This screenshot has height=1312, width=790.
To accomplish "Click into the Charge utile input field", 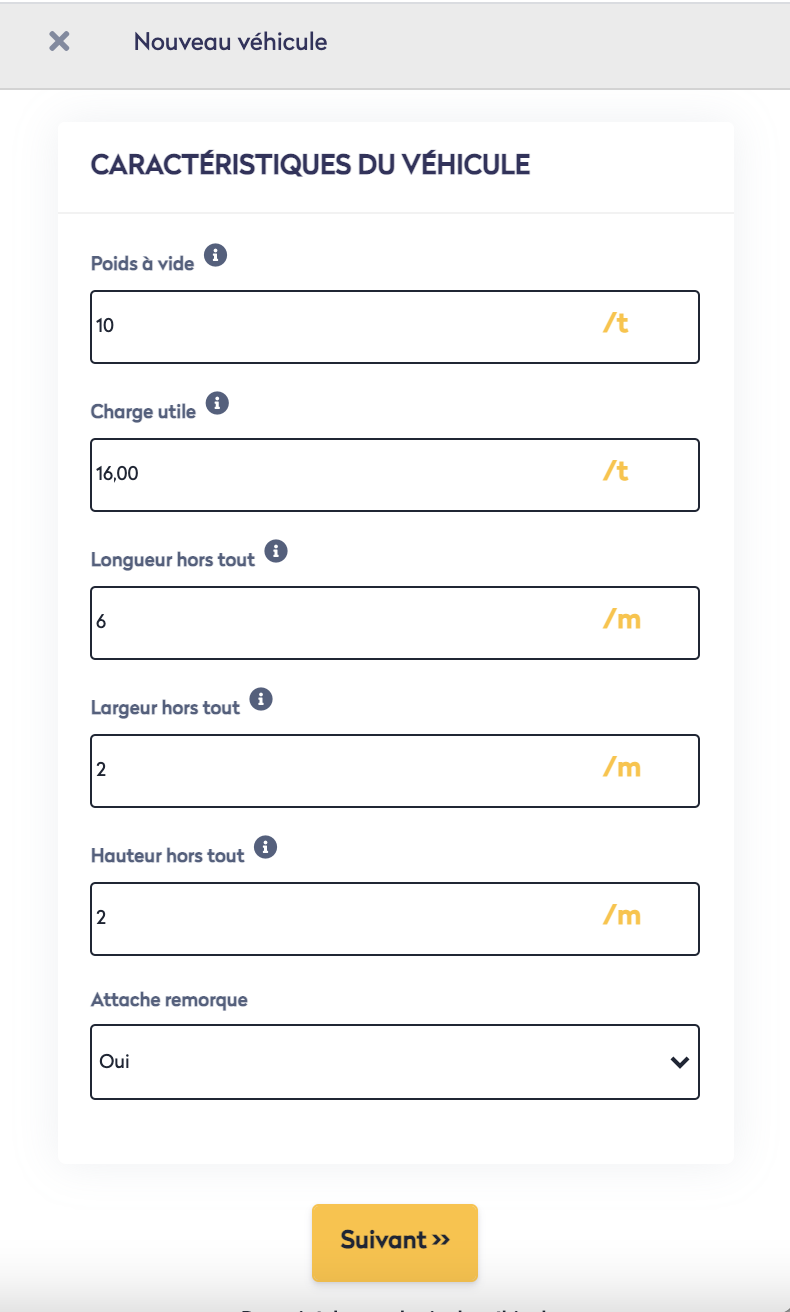I will point(340,475).
